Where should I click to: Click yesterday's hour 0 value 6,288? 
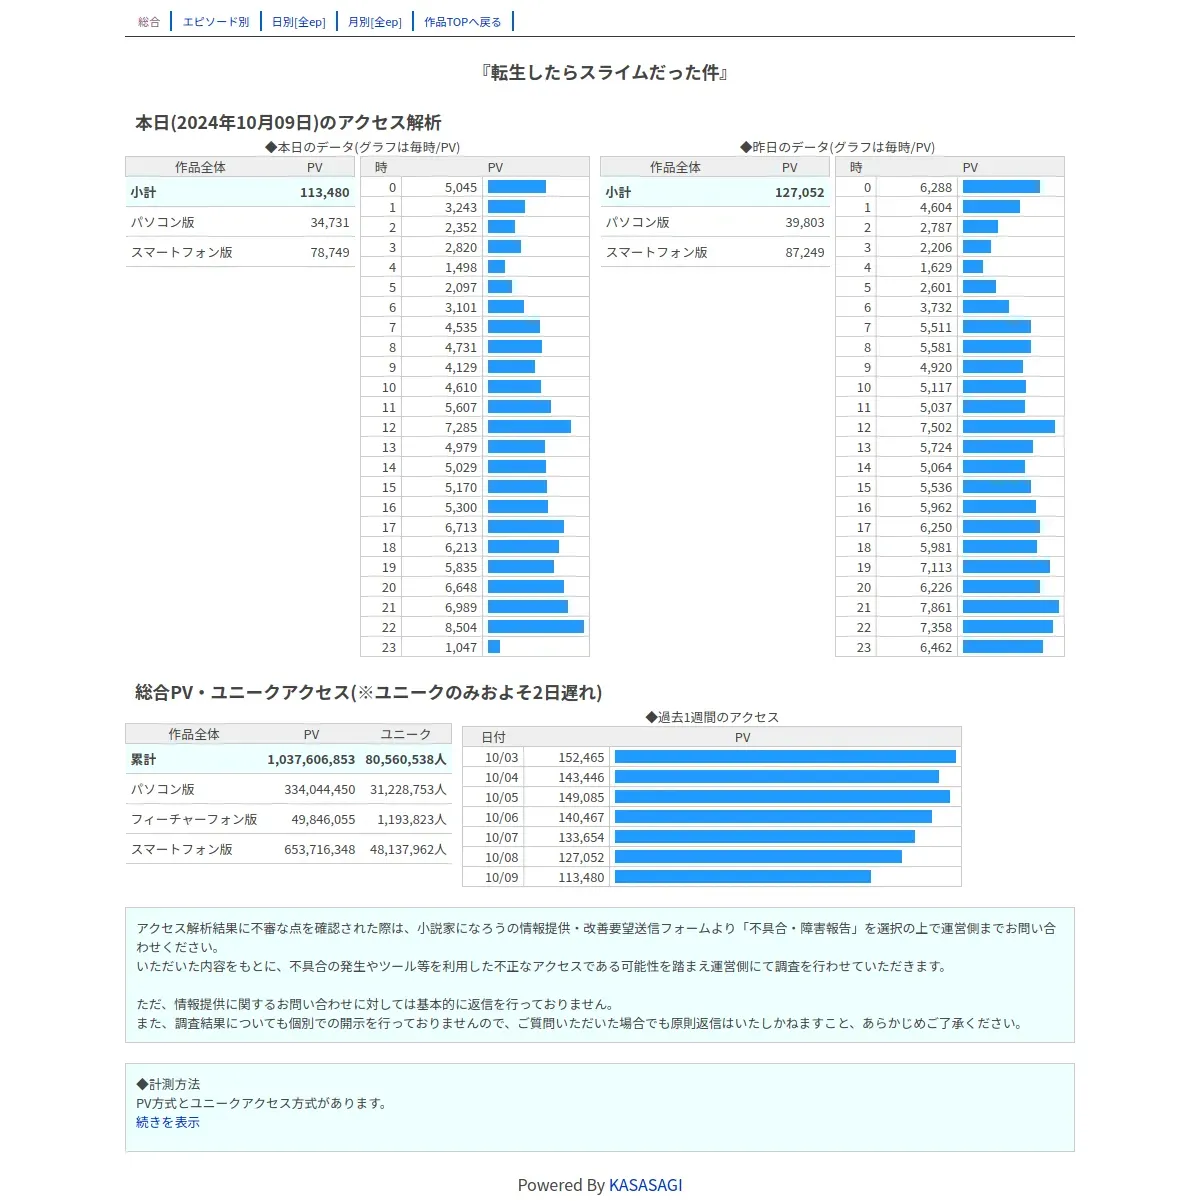click(x=936, y=188)
